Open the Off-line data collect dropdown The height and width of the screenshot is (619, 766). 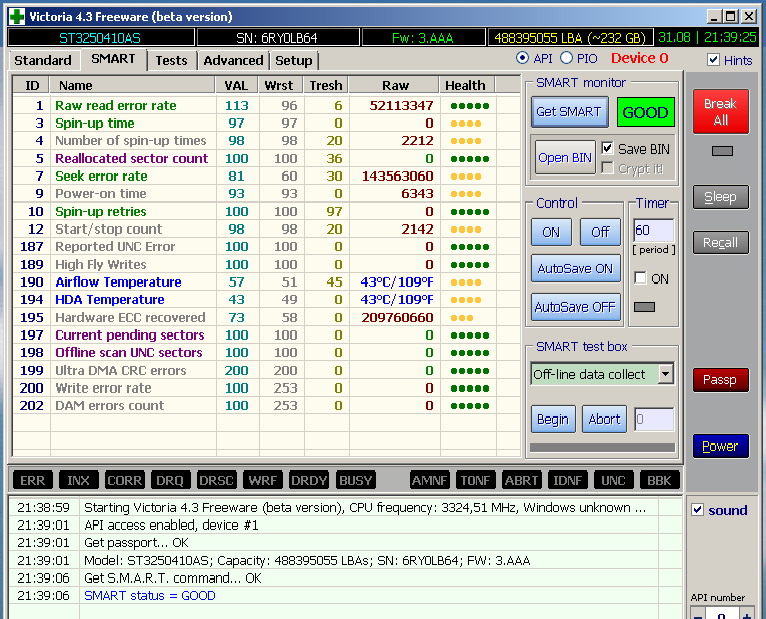(665, 374)
